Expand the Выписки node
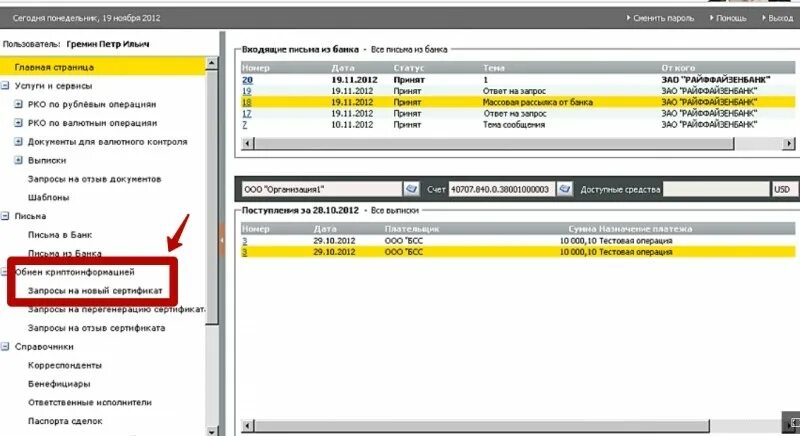This screenshot has width=800, height=436. click(18, 160)
